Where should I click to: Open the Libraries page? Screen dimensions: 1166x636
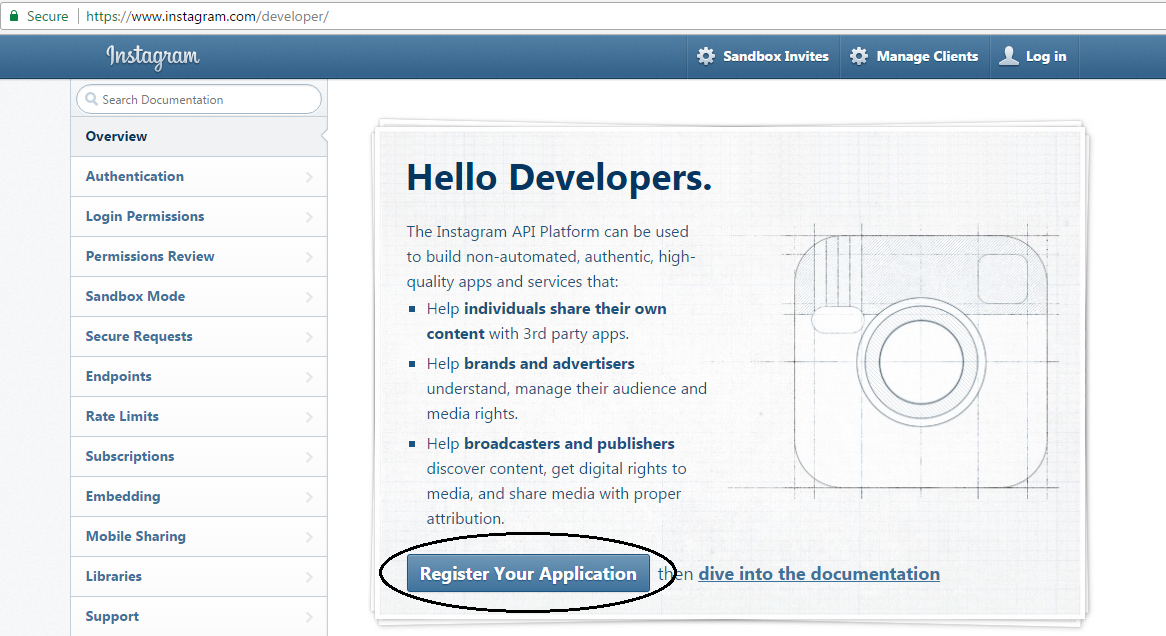199,576
